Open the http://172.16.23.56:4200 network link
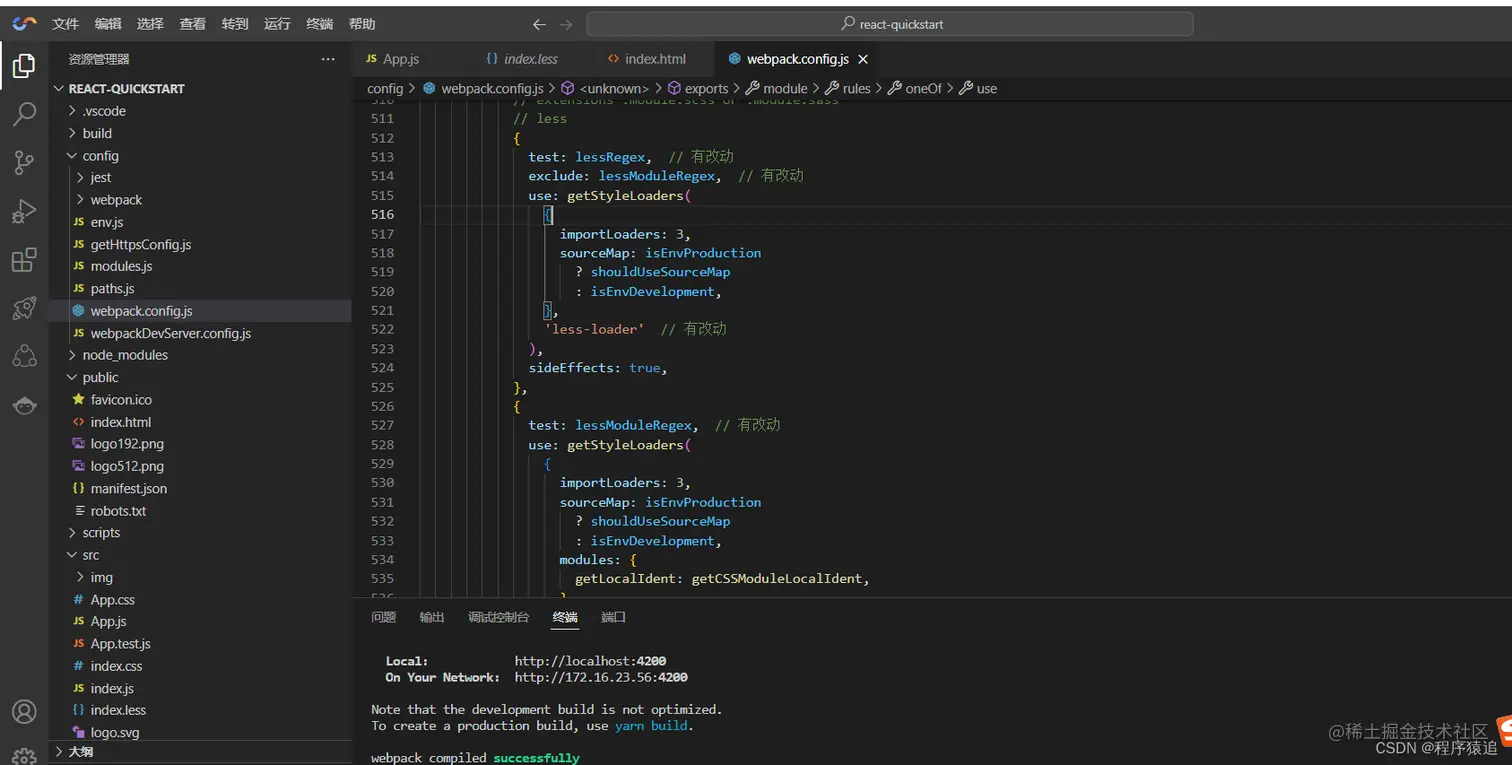Screen dimensions: 1512x765 click(x=601, y=677)
